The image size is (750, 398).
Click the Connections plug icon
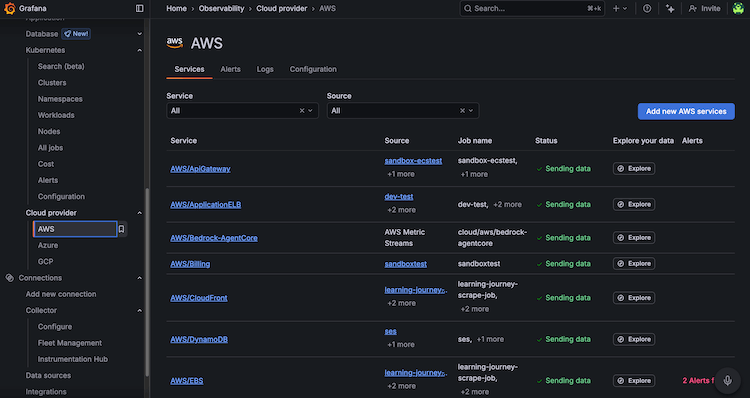[x=10, y=278]
